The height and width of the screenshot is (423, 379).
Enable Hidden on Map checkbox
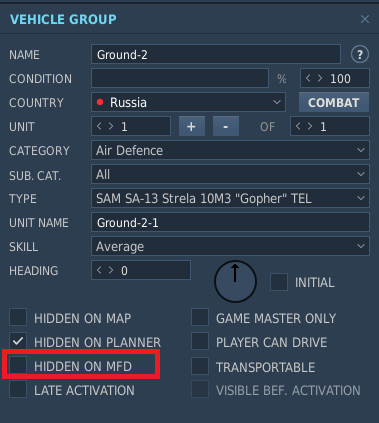[x=18, y=317]
